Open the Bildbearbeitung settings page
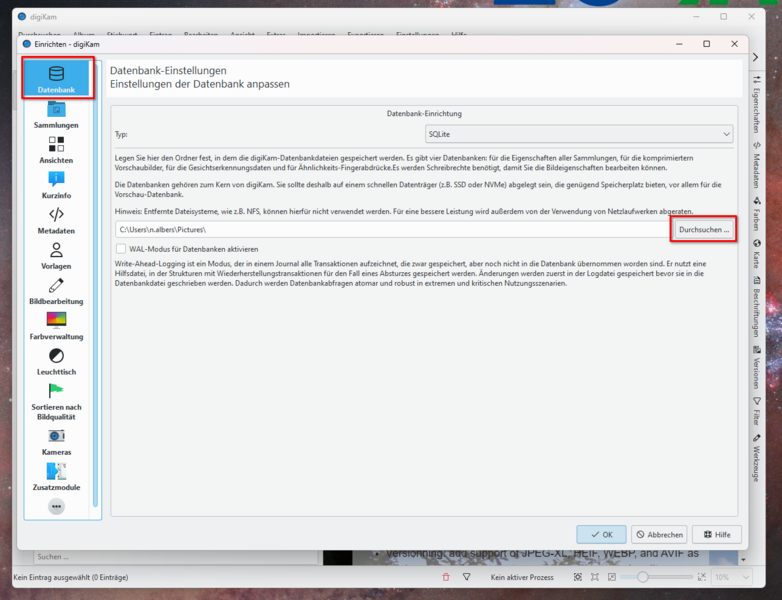 [x=56, y=291]
